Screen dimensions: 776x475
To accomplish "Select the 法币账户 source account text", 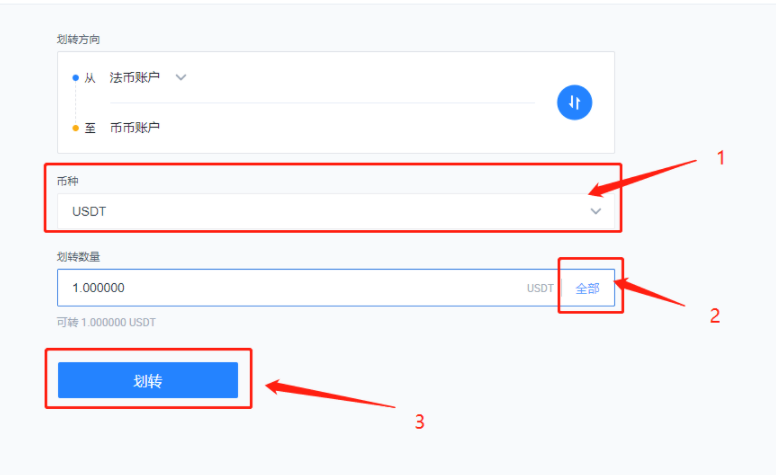I will pos(135,78).
